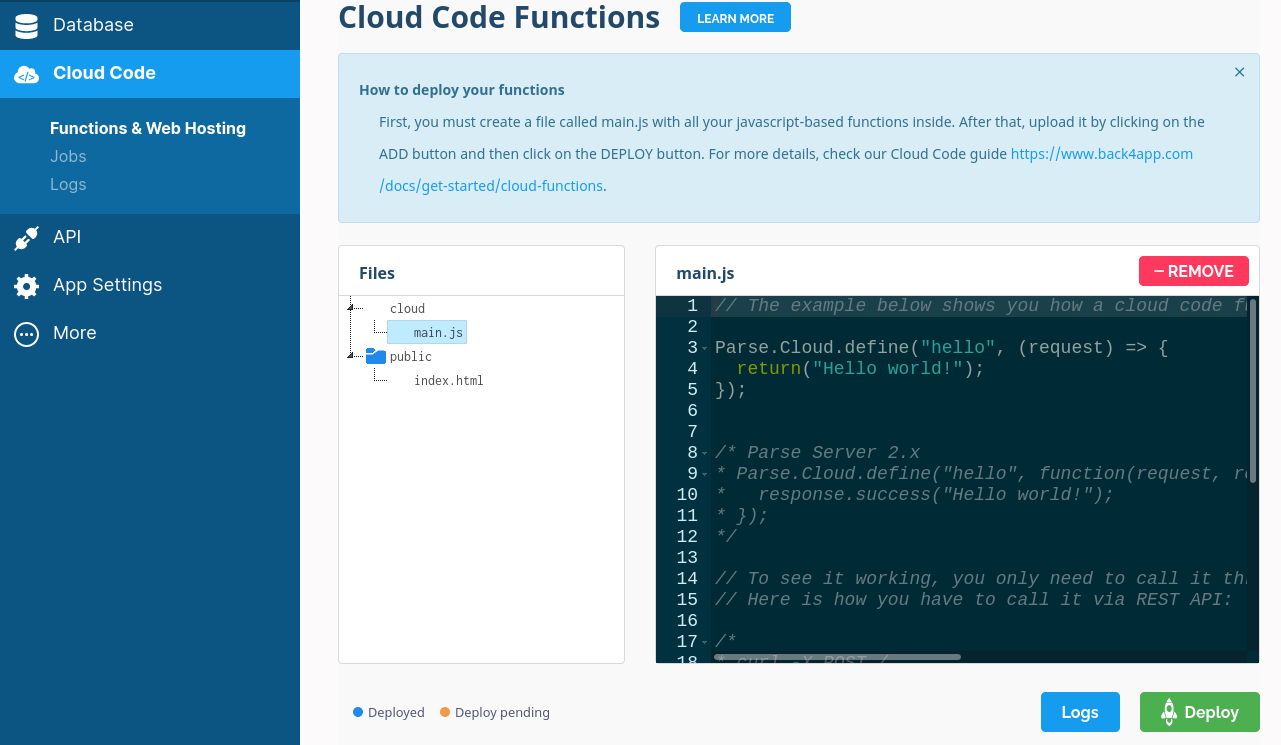Click the editor's horizontal scrollbar
1281x745 pixels.
[838, 657]
